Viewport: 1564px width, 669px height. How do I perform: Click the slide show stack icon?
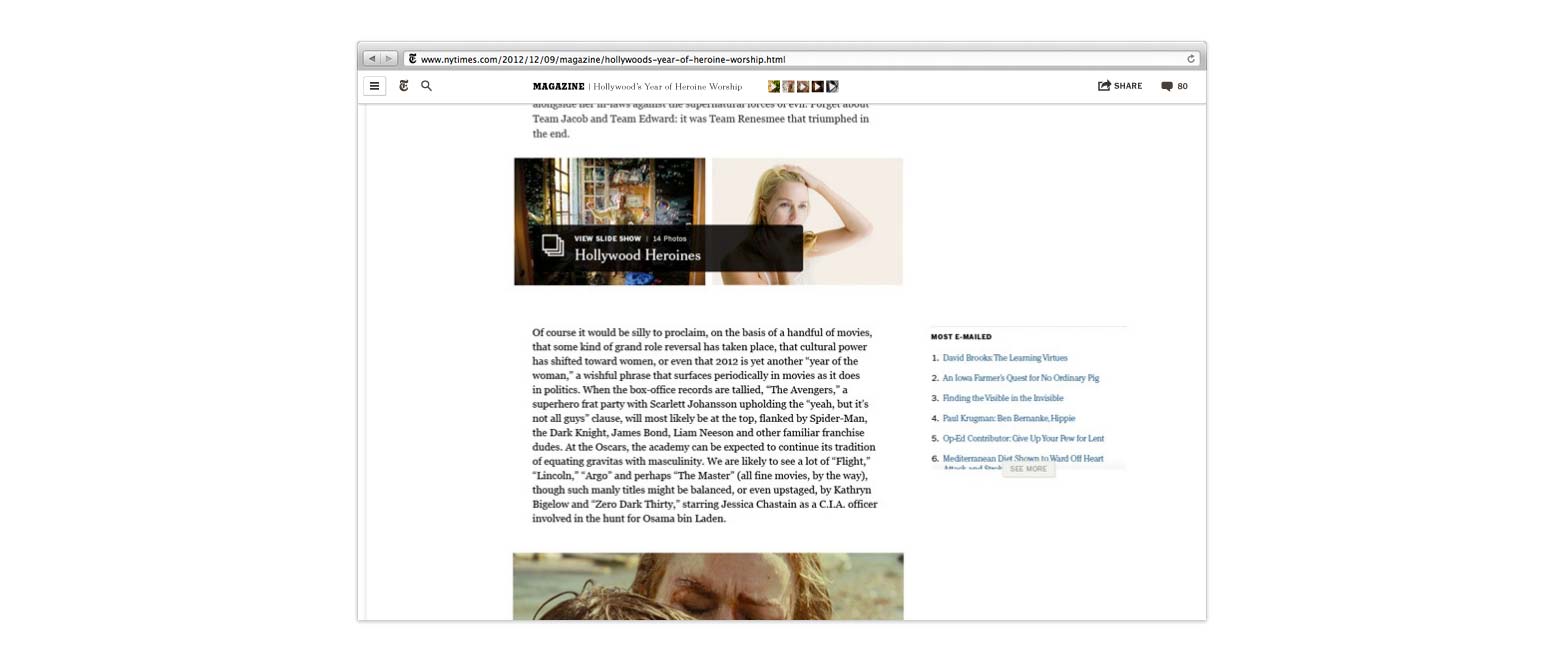[553, 245]
